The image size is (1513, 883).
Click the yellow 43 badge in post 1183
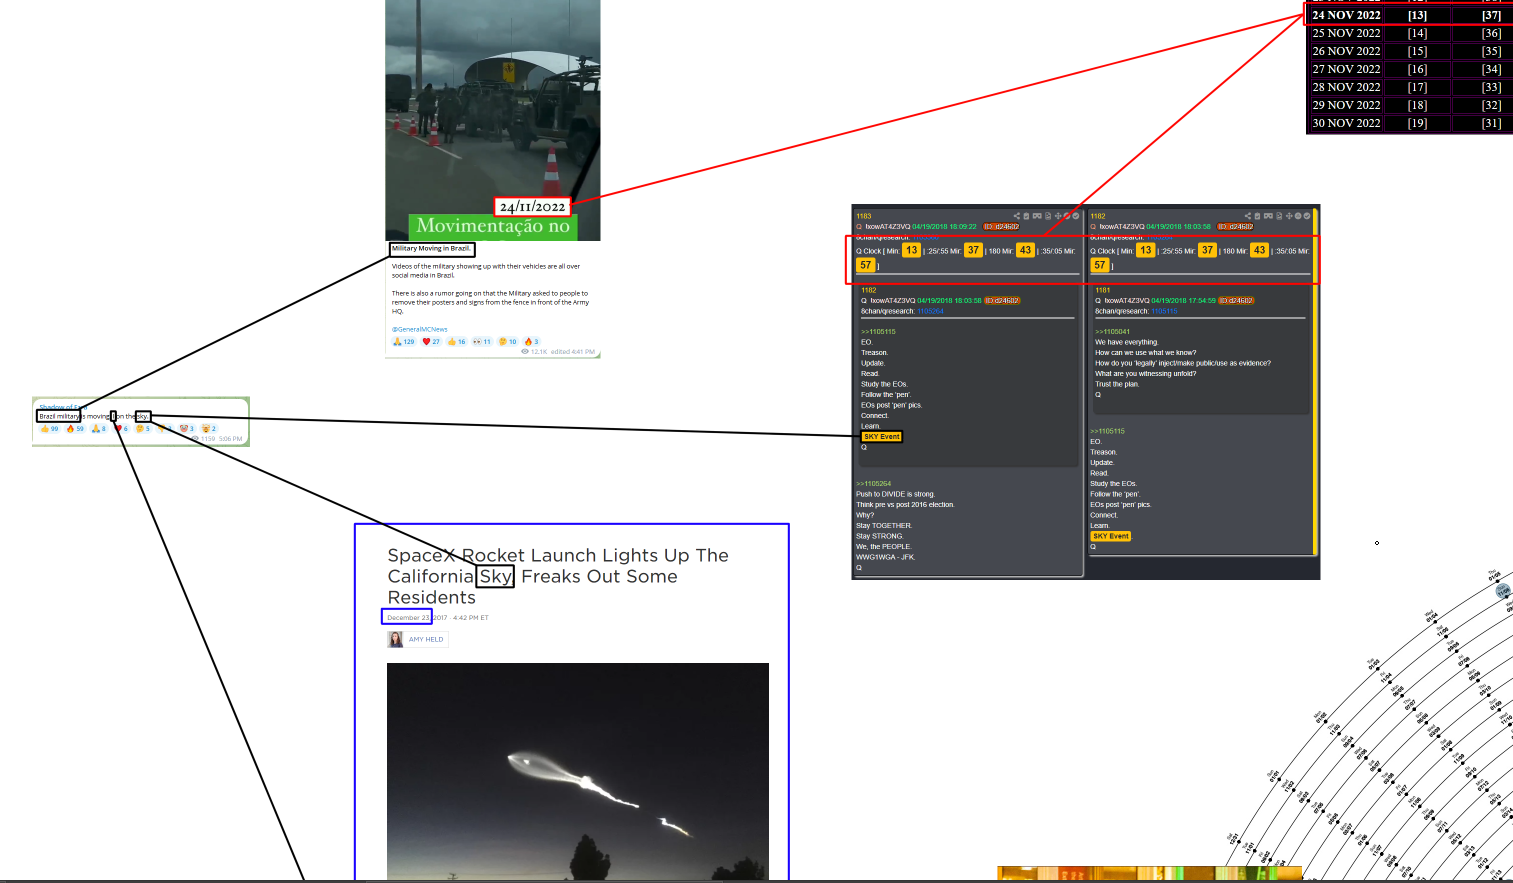point(1025,250)
